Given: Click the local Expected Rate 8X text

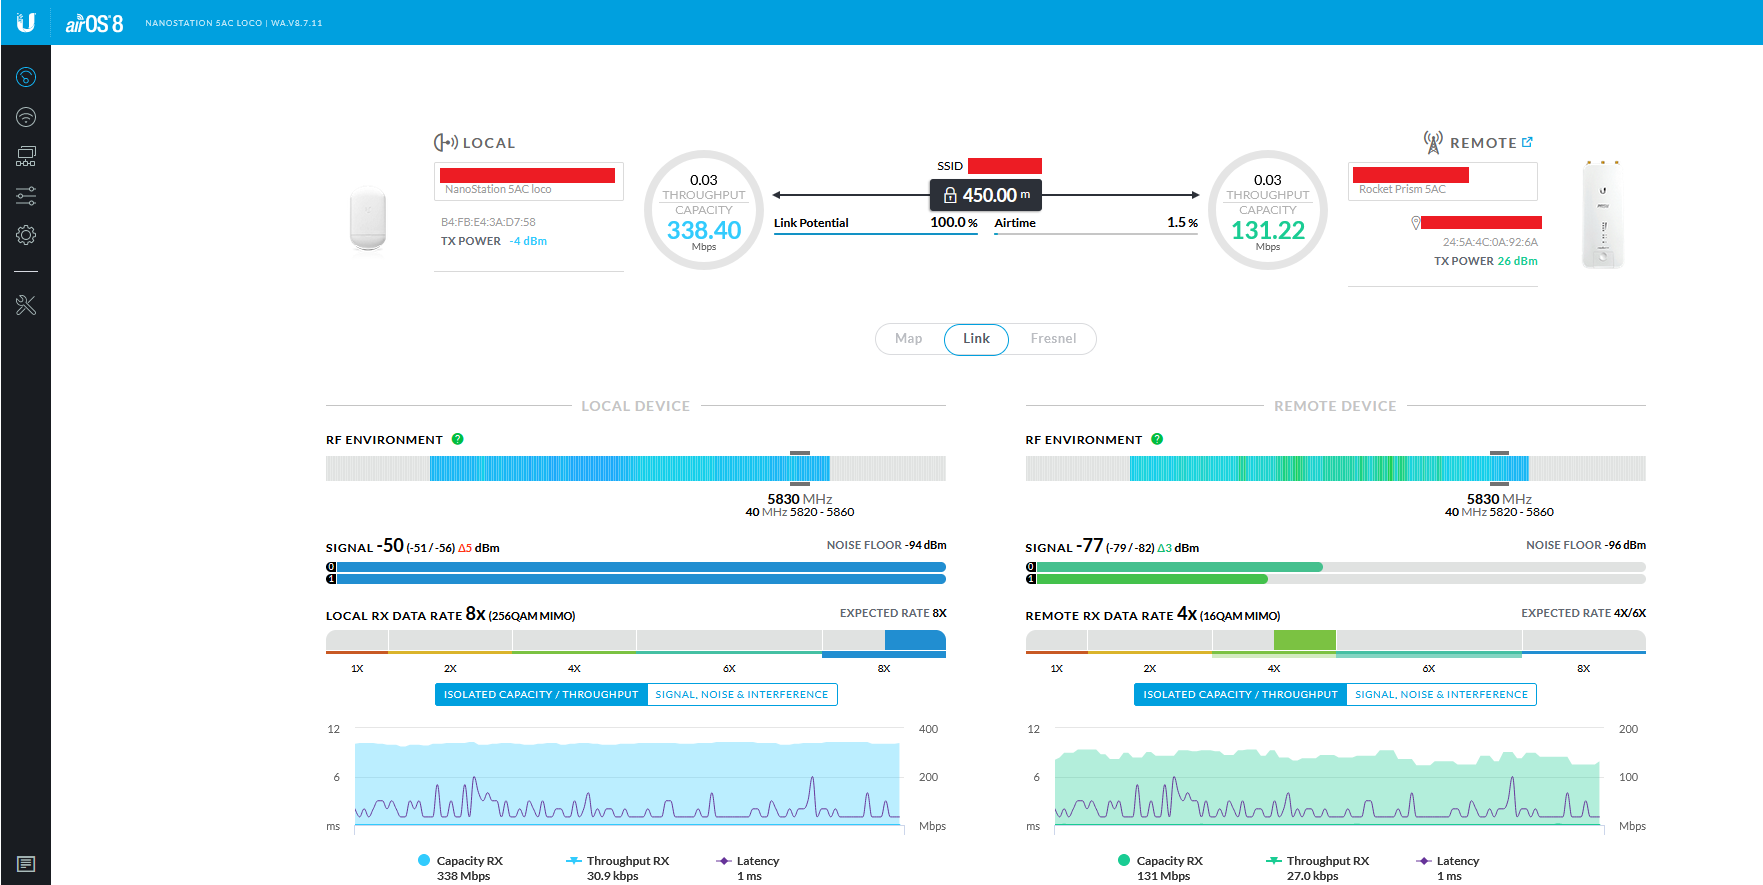Looking at the screenshot, I should click(x=893, y=613).
